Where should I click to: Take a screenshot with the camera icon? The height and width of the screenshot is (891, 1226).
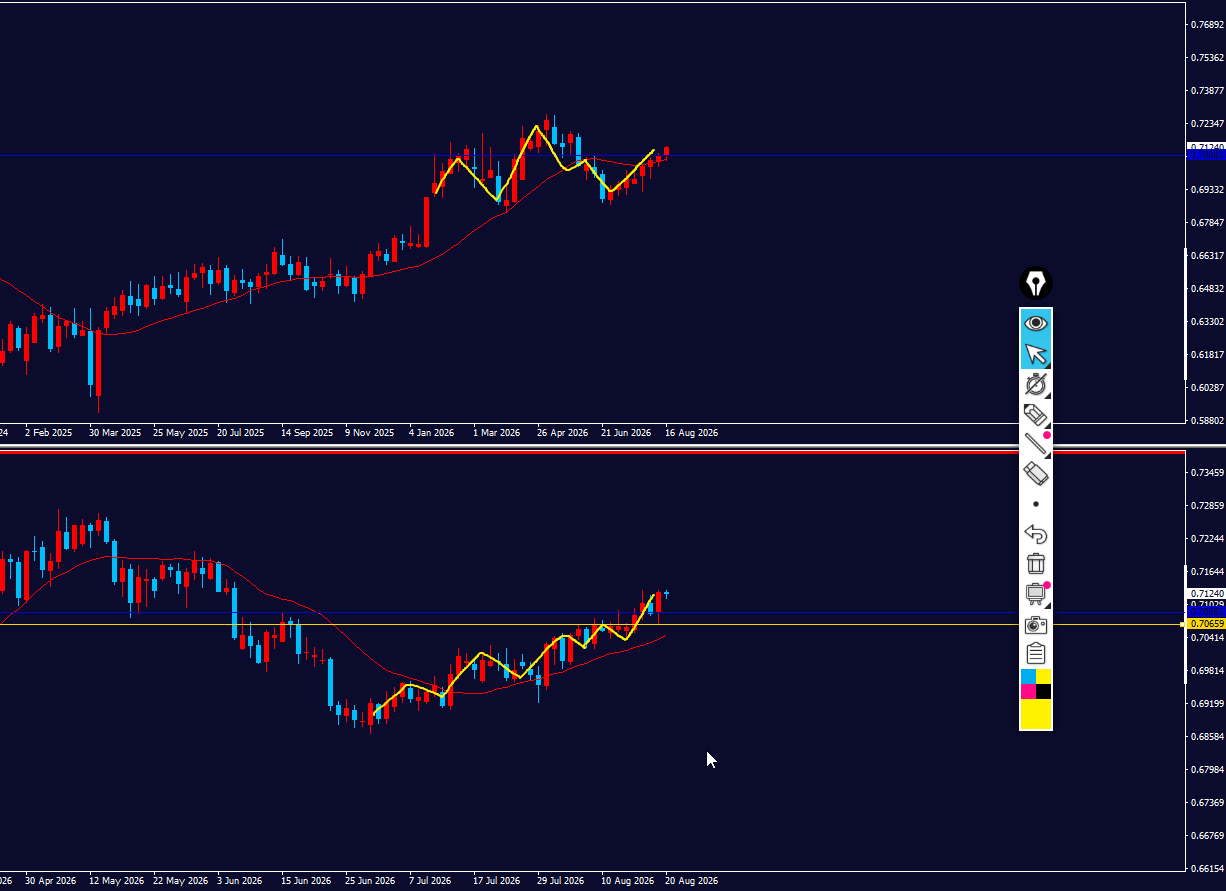[x=1036, y=624]
